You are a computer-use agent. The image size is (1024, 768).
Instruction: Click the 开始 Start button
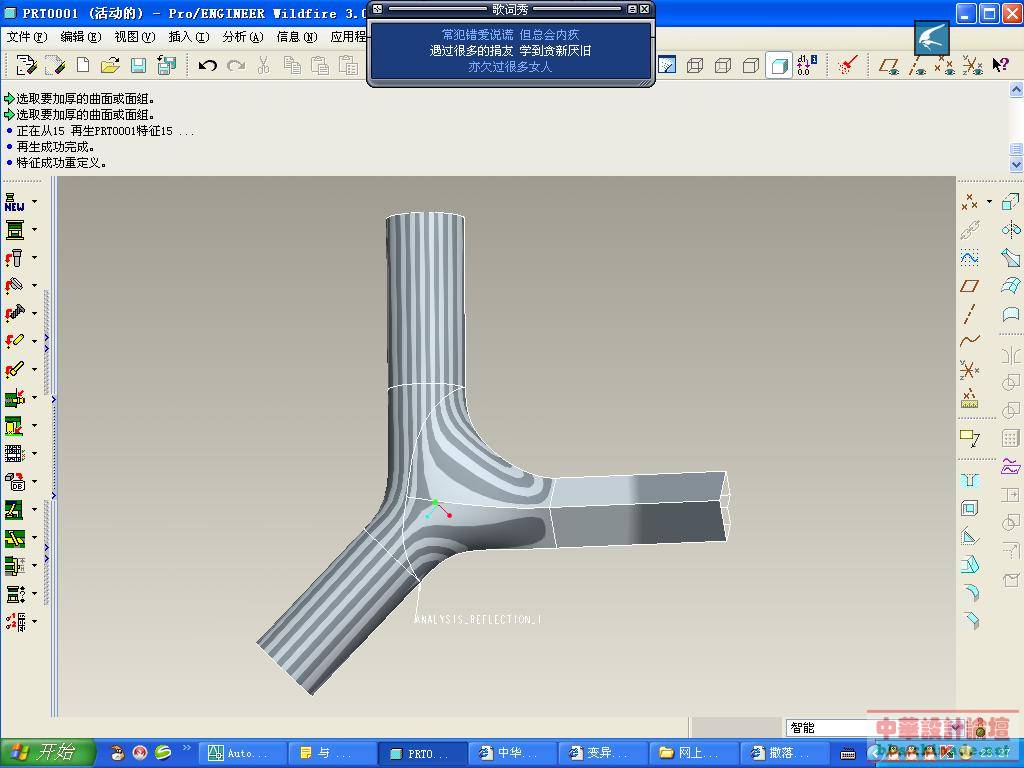[47, 753]
